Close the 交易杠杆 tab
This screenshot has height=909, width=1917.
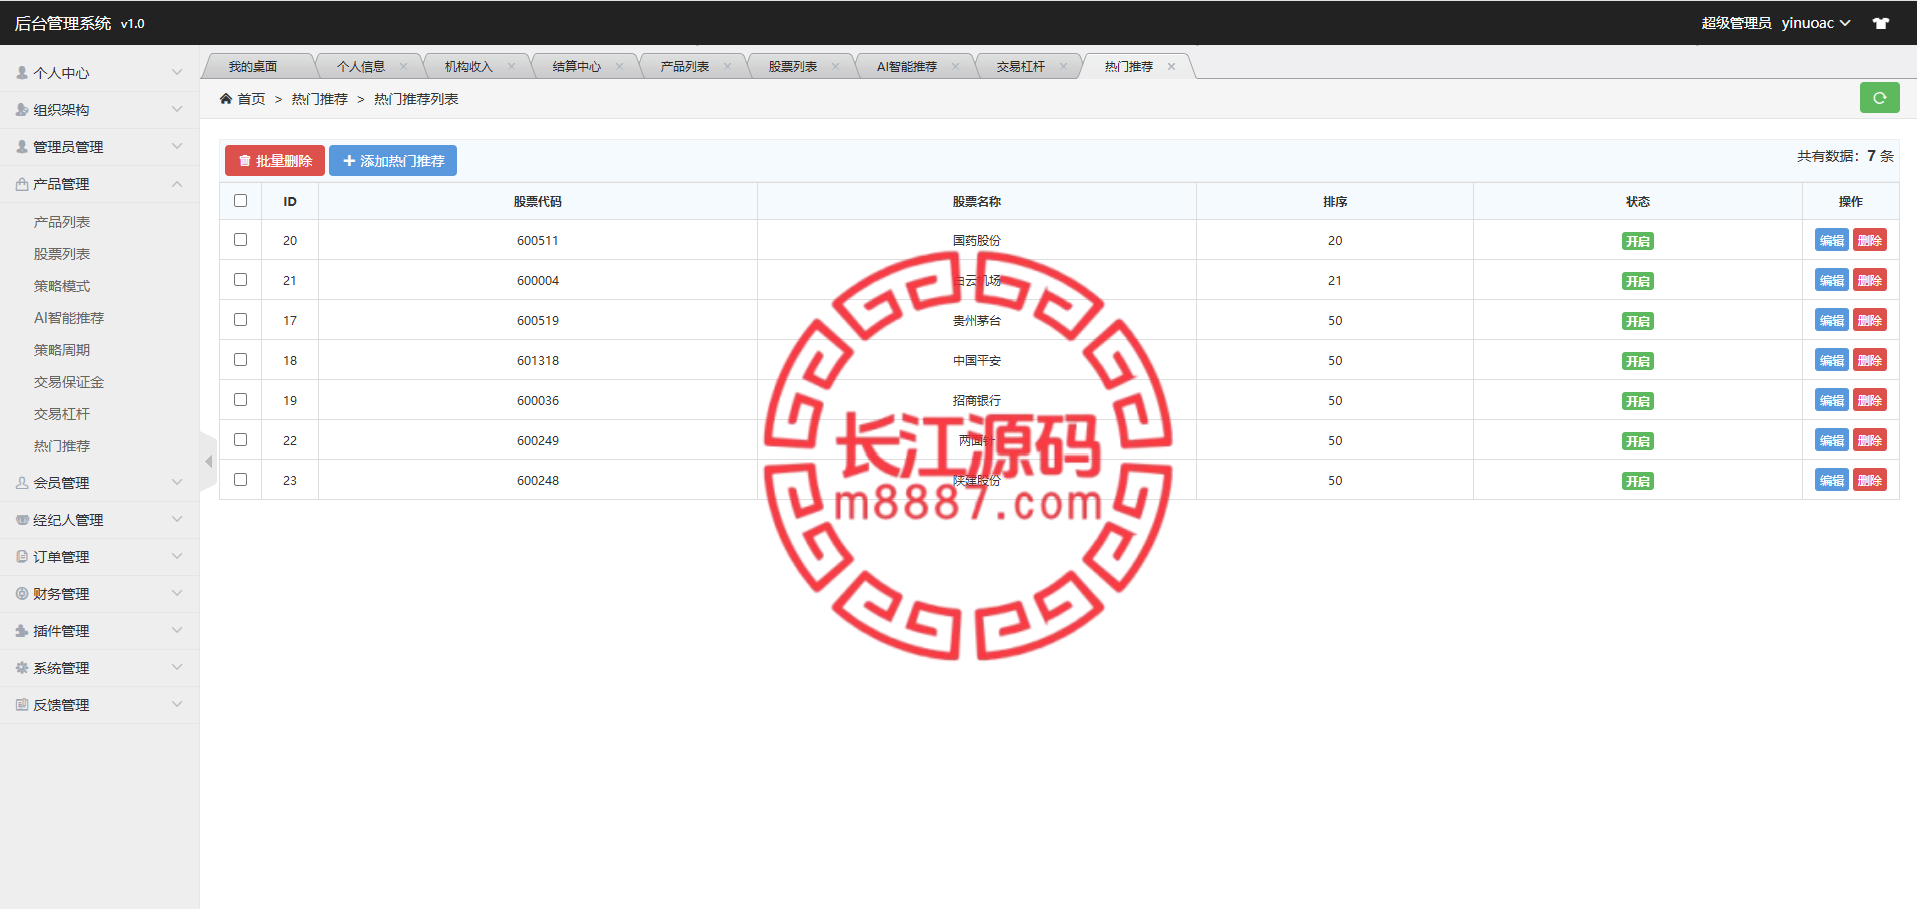tap(1063, 66)
